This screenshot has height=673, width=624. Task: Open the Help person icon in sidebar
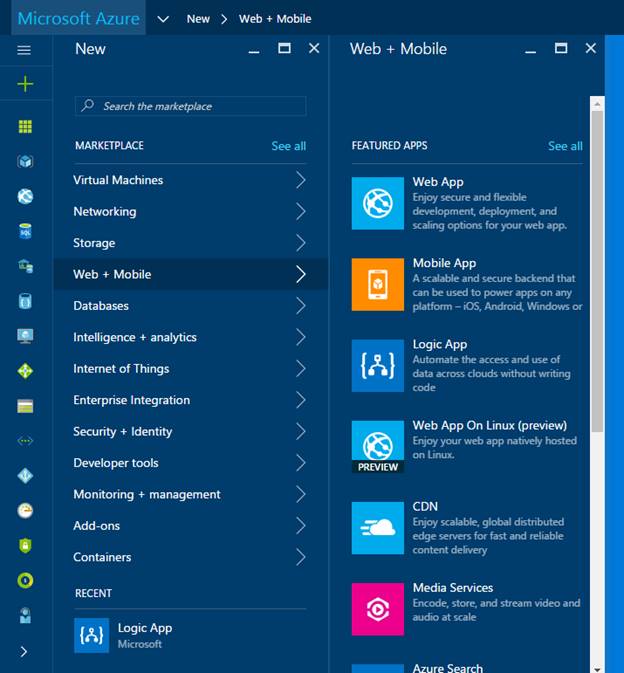(25, 615)
